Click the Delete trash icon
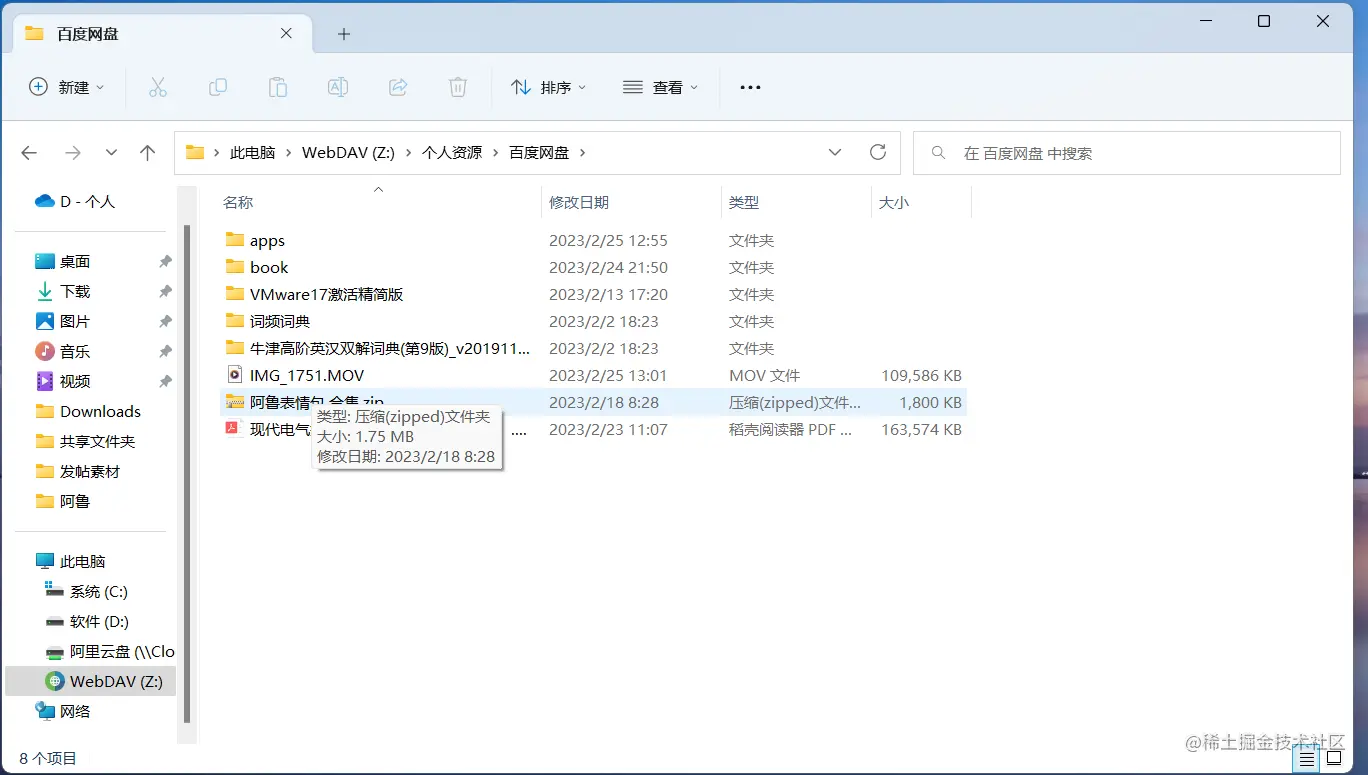This screenshot has height=775, width=1368. 458,87
